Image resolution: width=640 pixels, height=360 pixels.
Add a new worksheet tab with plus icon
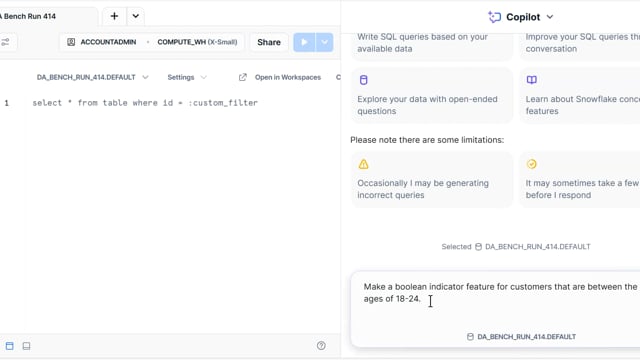(x=114, y=16)
